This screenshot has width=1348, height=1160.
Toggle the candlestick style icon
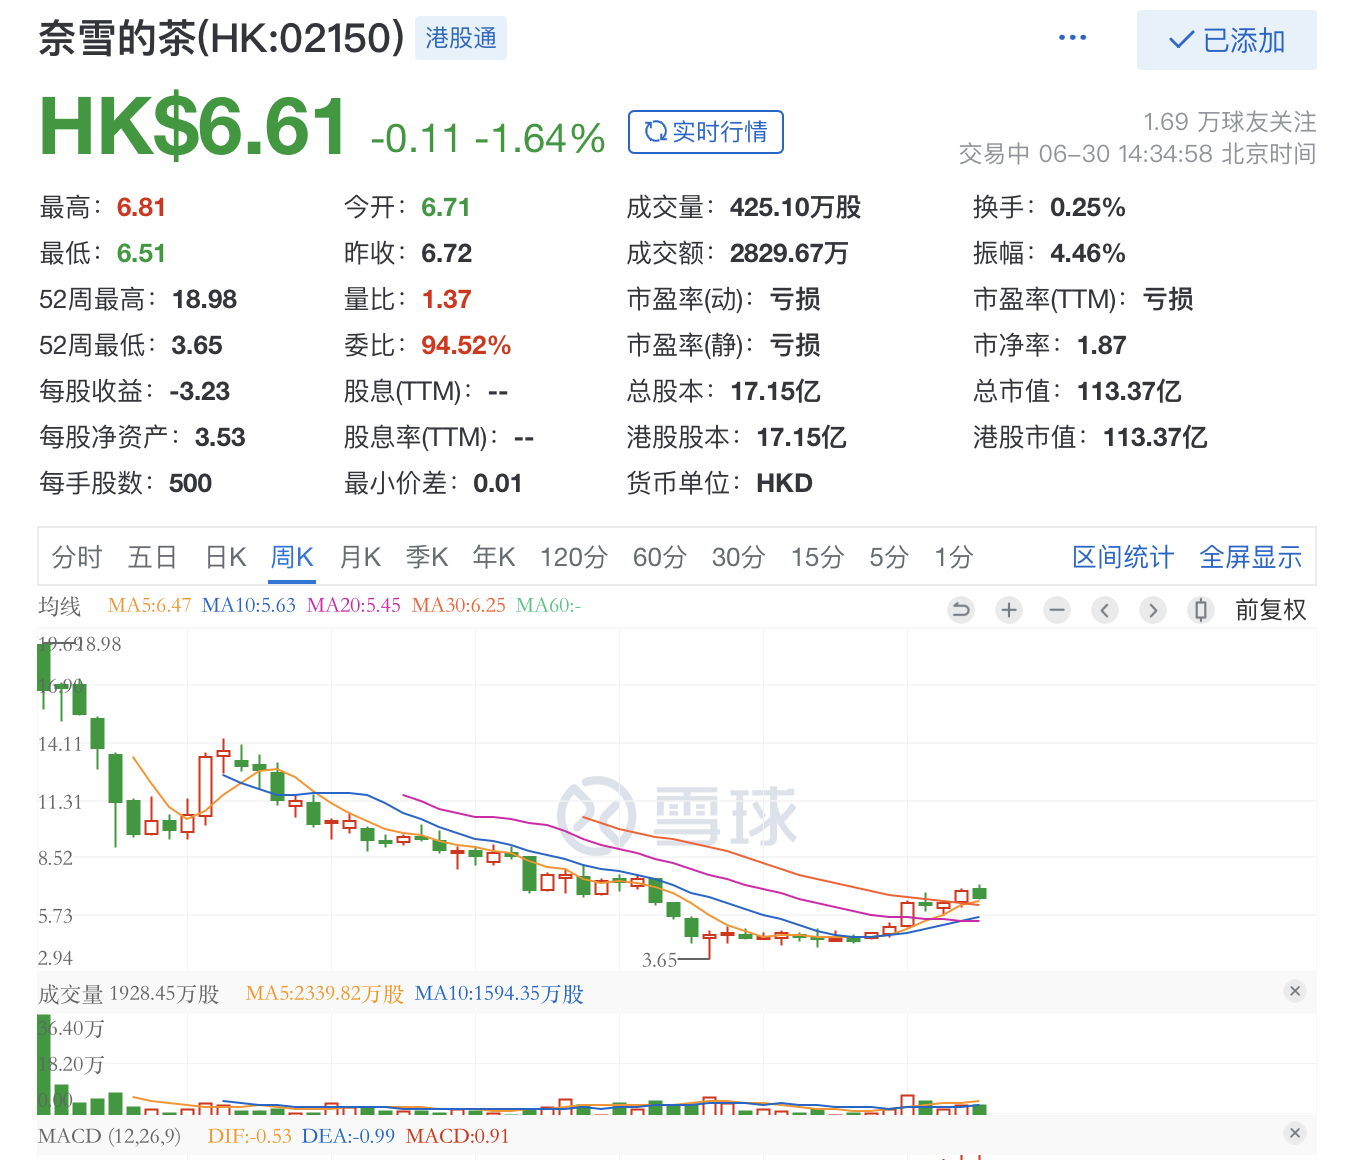(x=1201, y=610)
